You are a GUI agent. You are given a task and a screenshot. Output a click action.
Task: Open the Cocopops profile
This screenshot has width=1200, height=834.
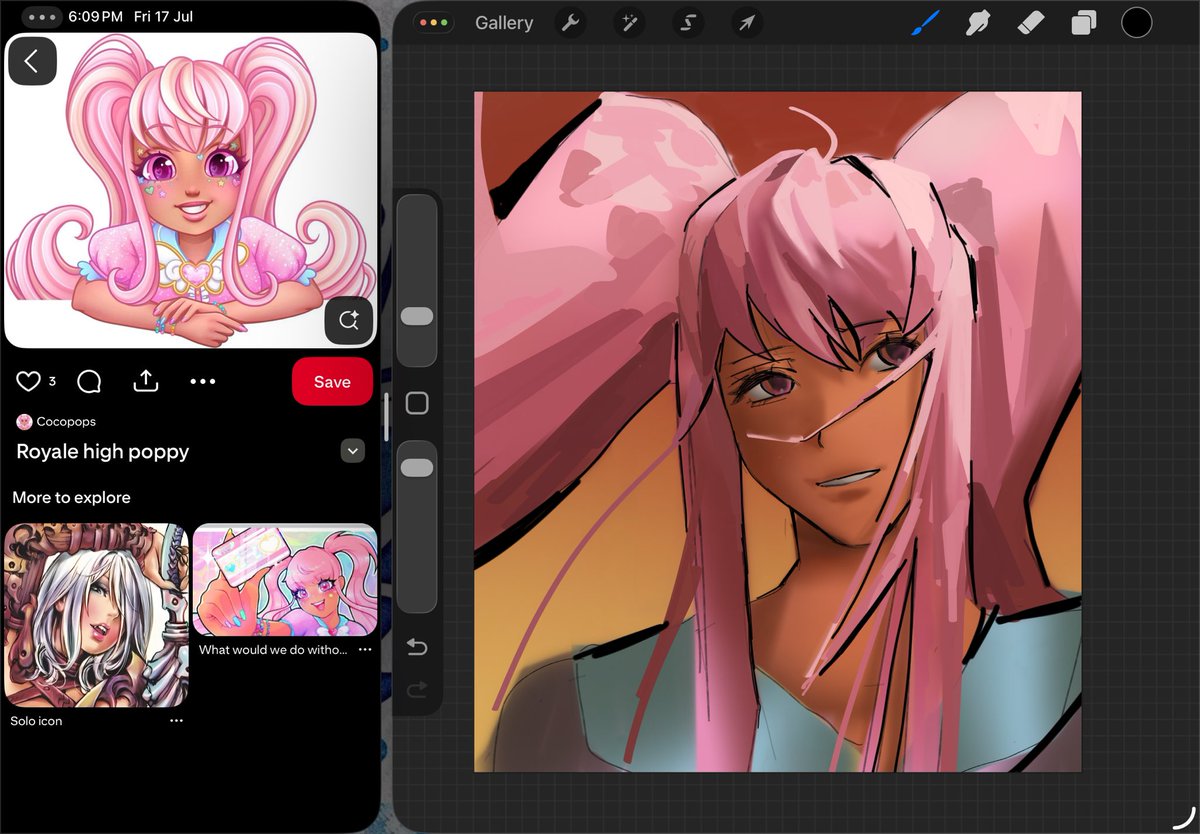tap(56, 422)
